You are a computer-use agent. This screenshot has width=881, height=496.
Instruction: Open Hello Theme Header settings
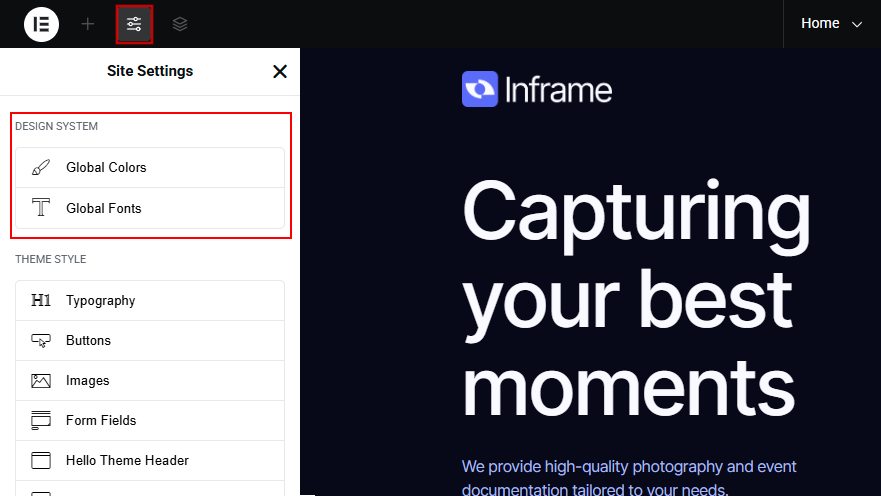coord(127,461)
